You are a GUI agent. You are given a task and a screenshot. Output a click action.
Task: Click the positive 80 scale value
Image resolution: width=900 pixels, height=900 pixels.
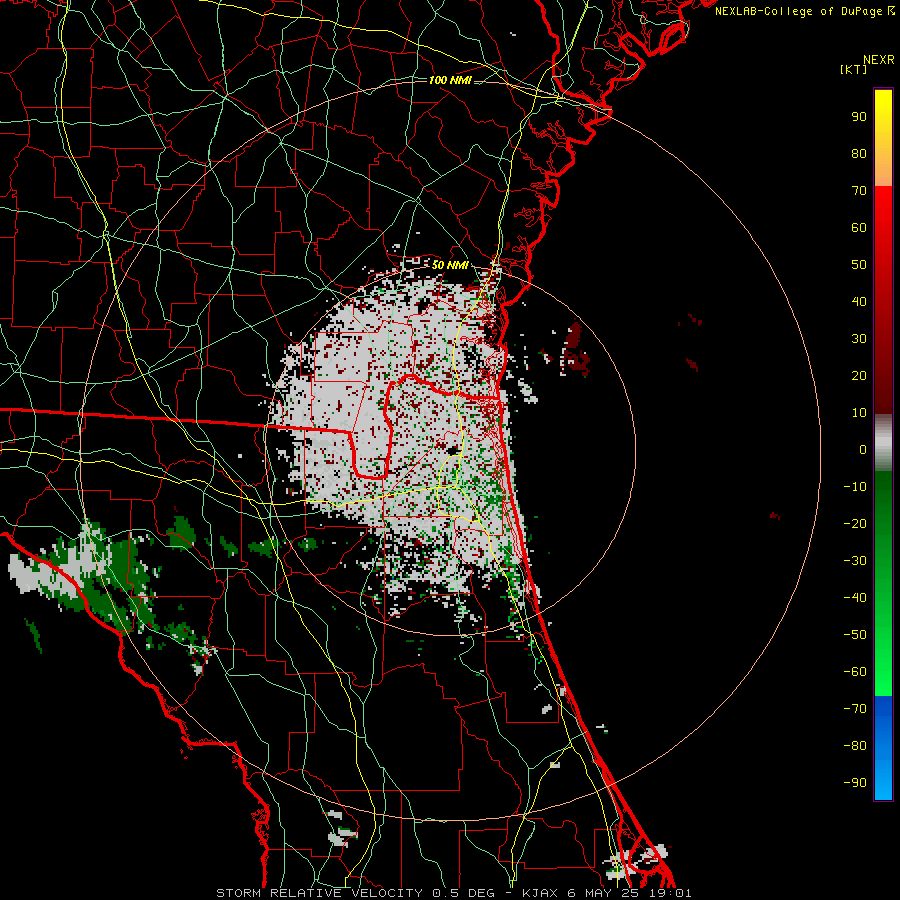pos(859,153)
